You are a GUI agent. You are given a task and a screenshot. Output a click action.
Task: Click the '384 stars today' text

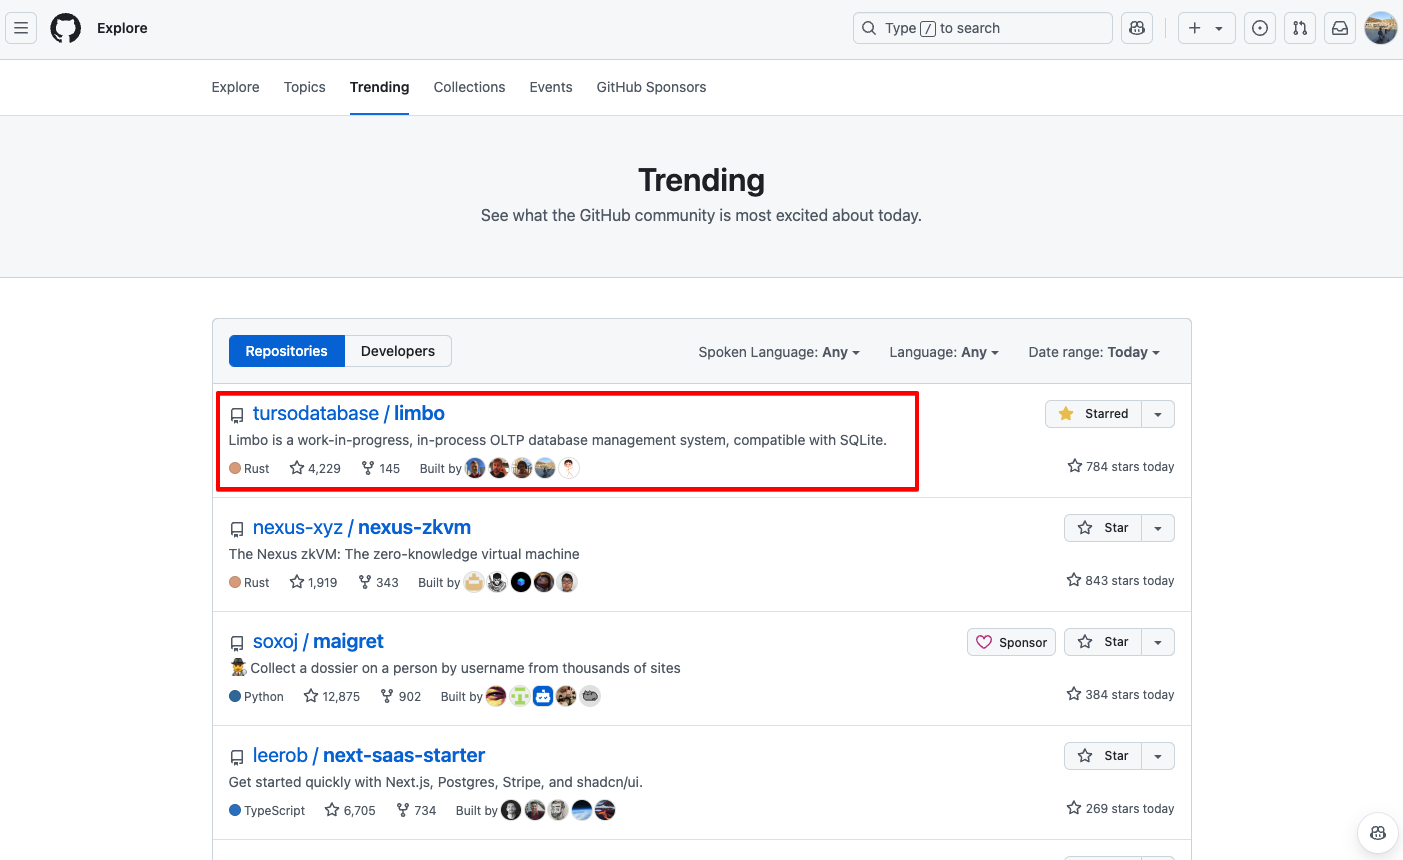click(1130, 694)
